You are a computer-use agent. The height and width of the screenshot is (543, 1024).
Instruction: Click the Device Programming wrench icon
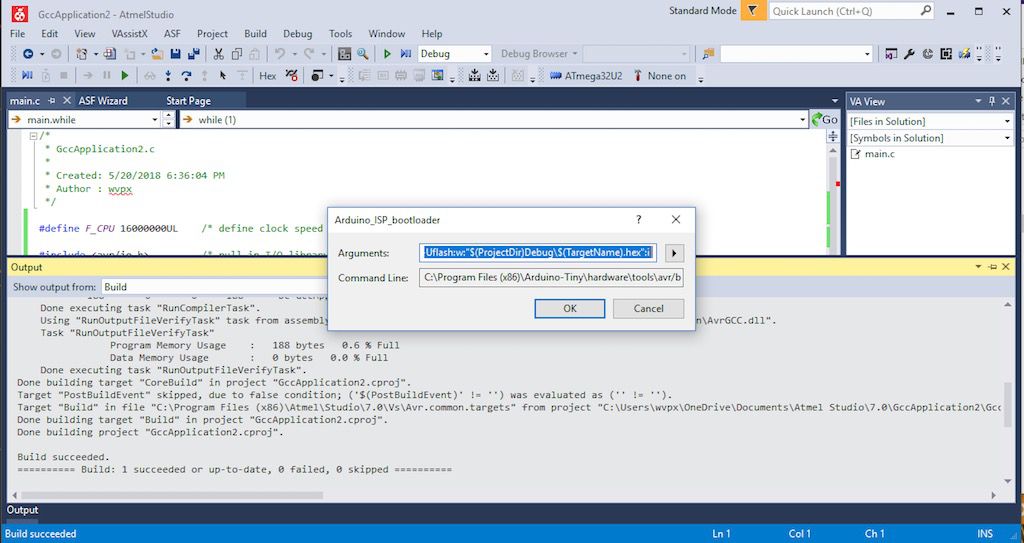coord(909,54)
